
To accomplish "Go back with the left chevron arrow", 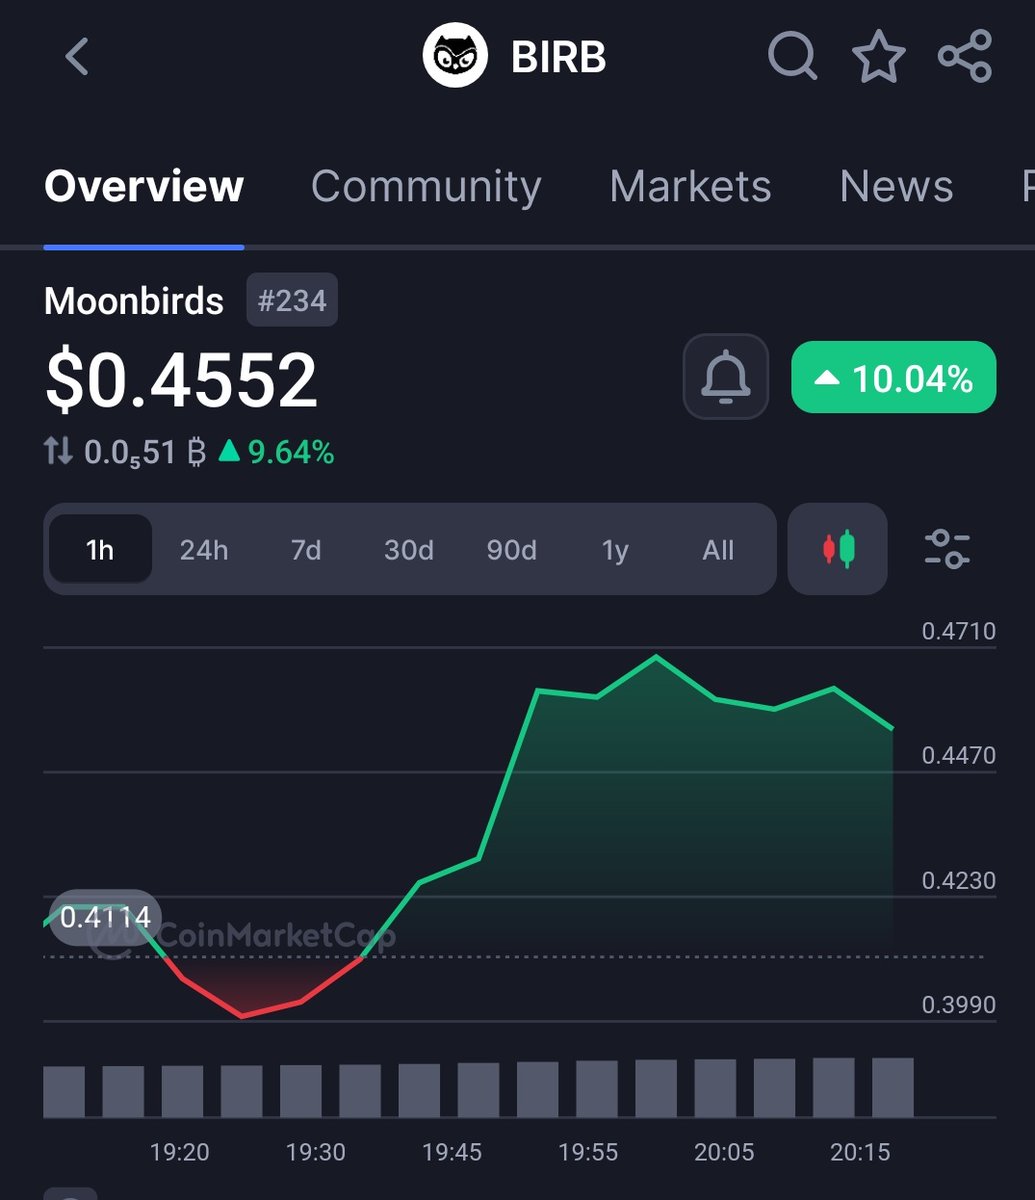I will point(77,57).
